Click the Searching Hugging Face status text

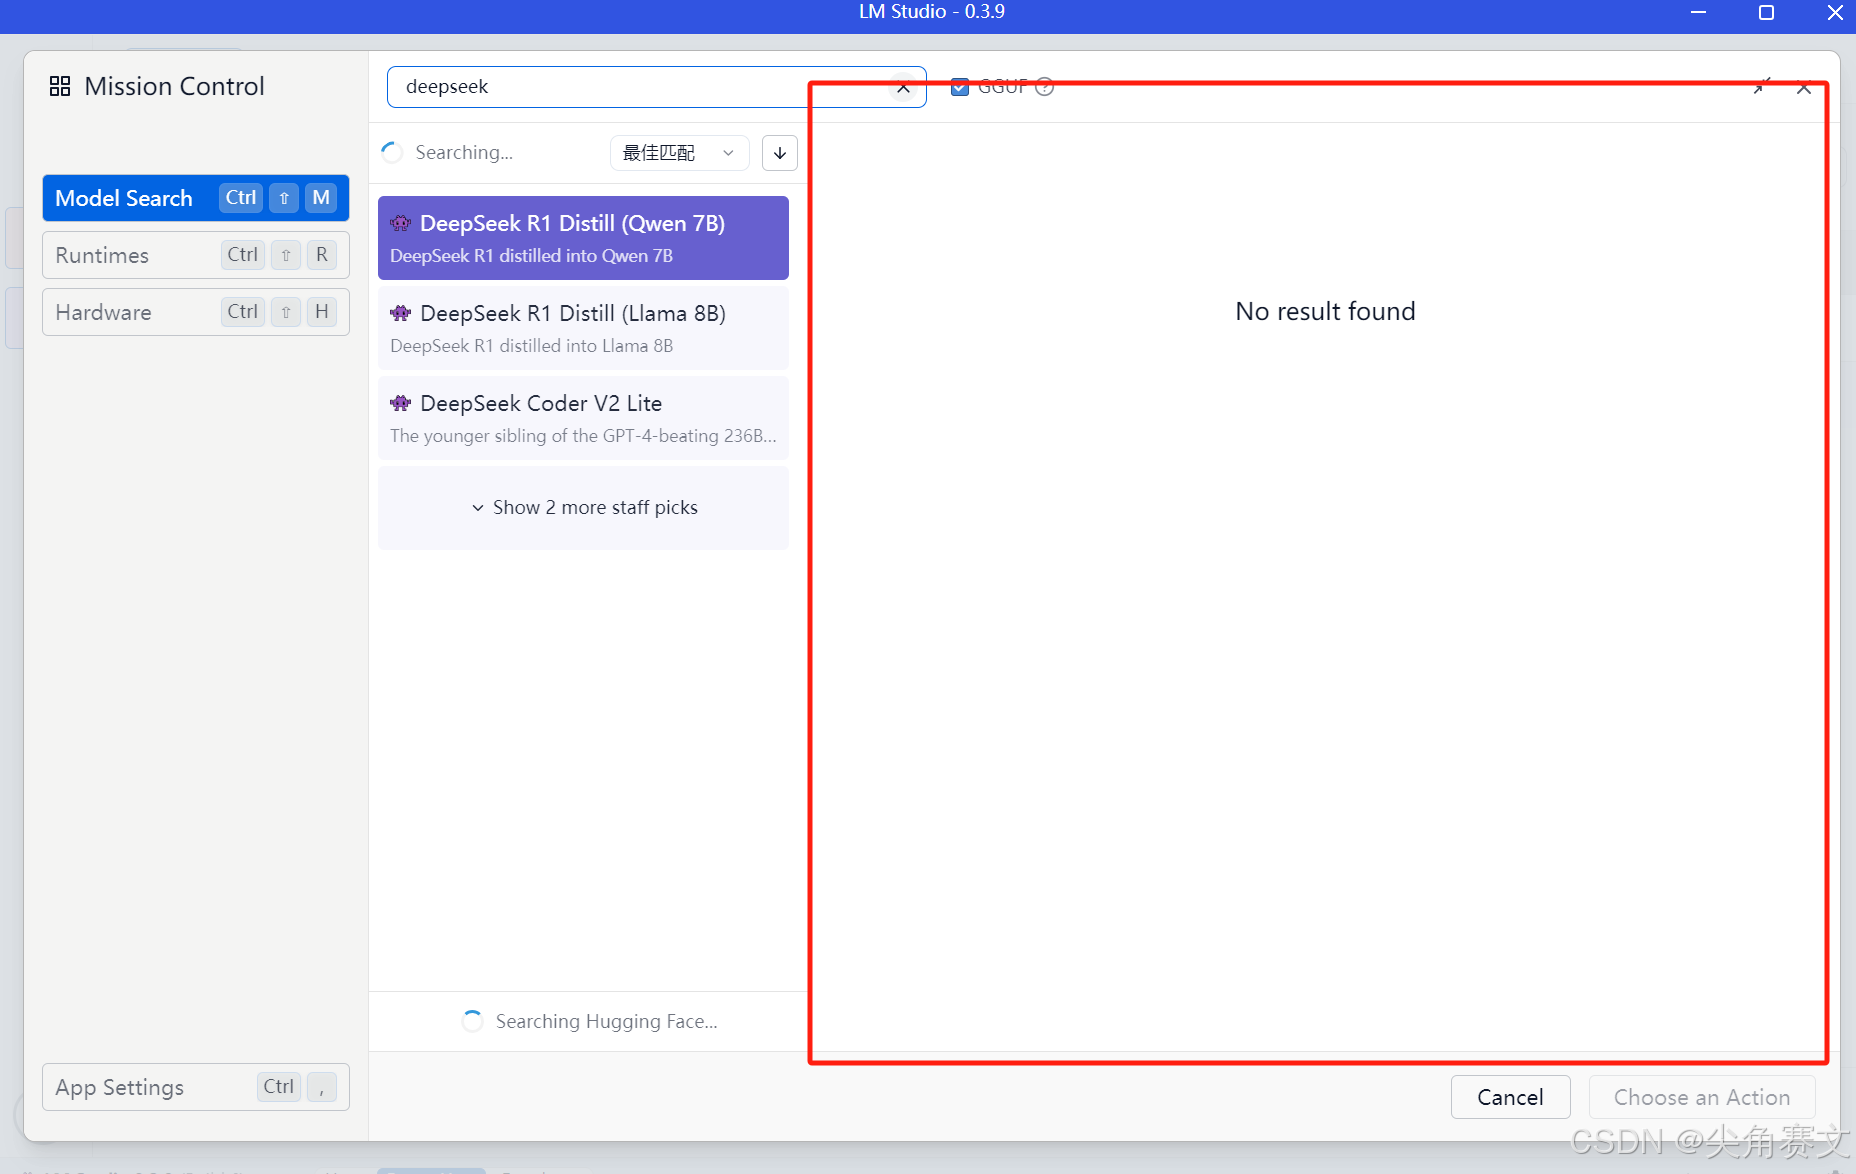point(607,1021)
